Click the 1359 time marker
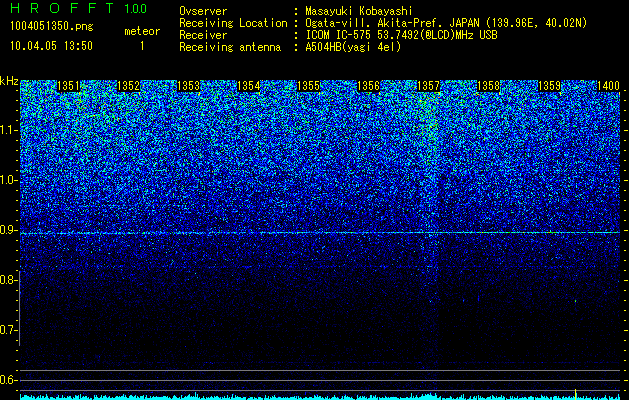The image size is (629, 400). coord(549,86)
